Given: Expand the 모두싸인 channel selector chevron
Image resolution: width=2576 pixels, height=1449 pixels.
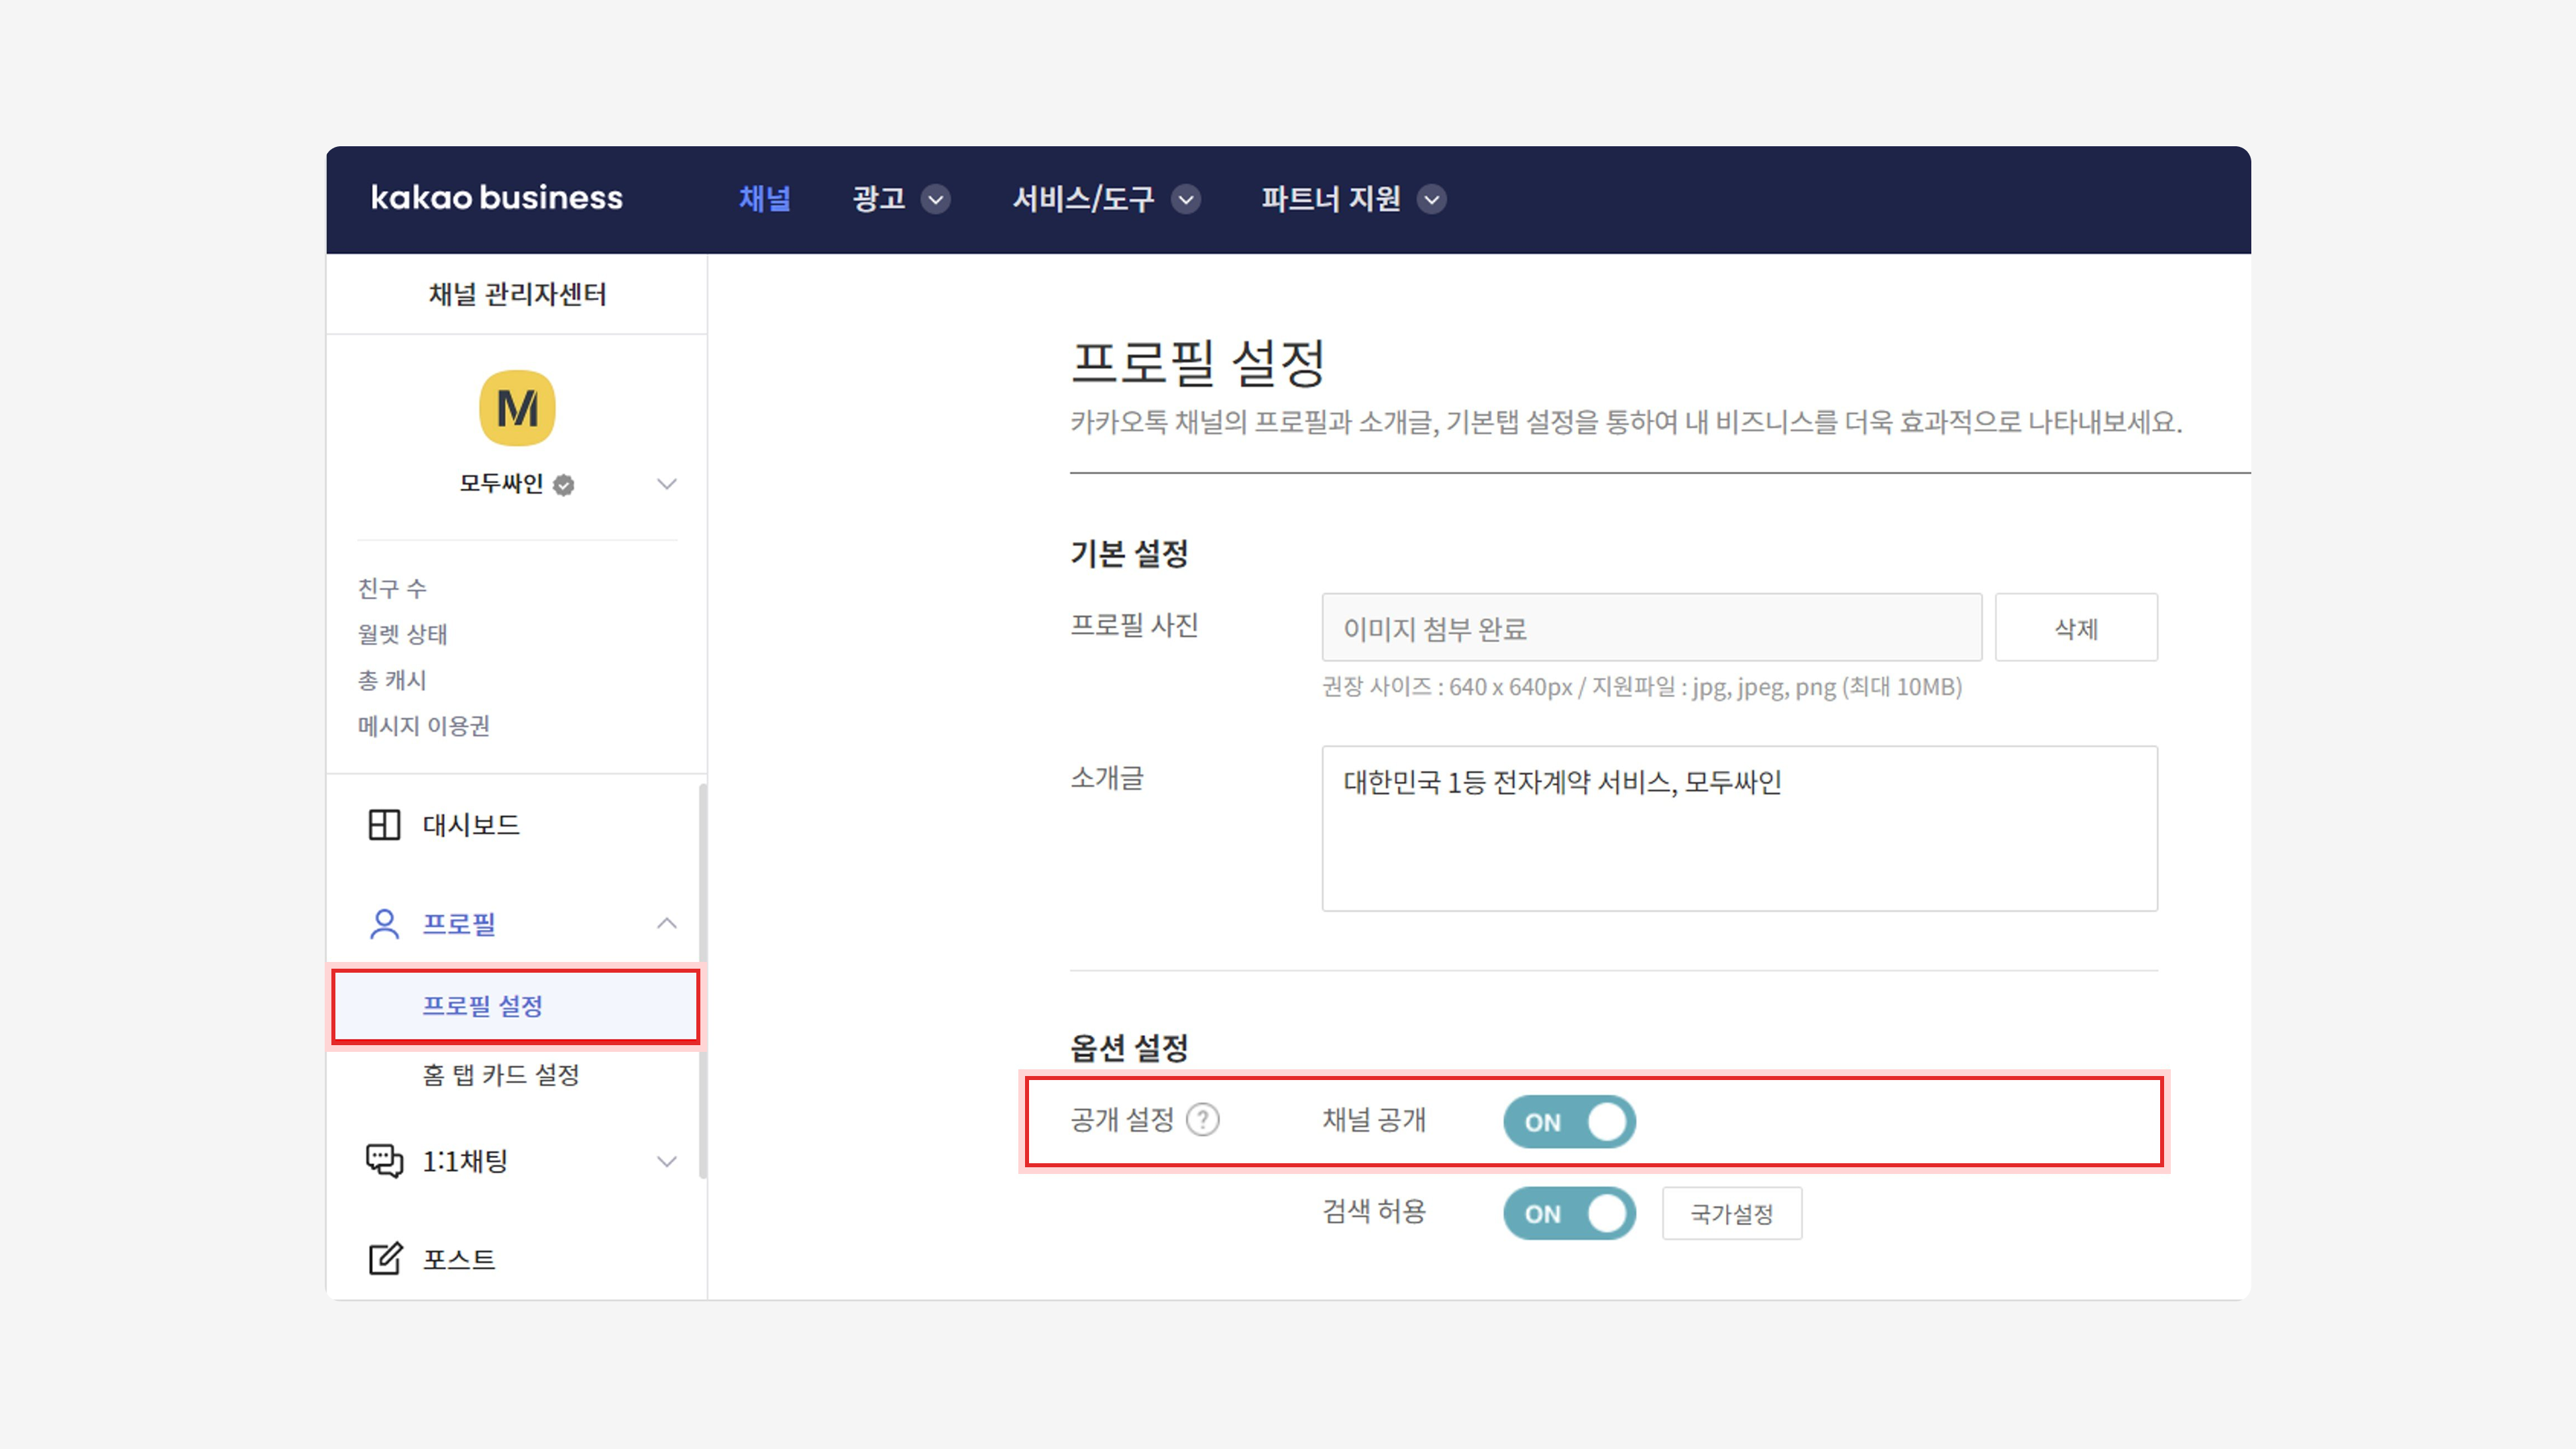Looking at the screenshot, I should (667, 484).
